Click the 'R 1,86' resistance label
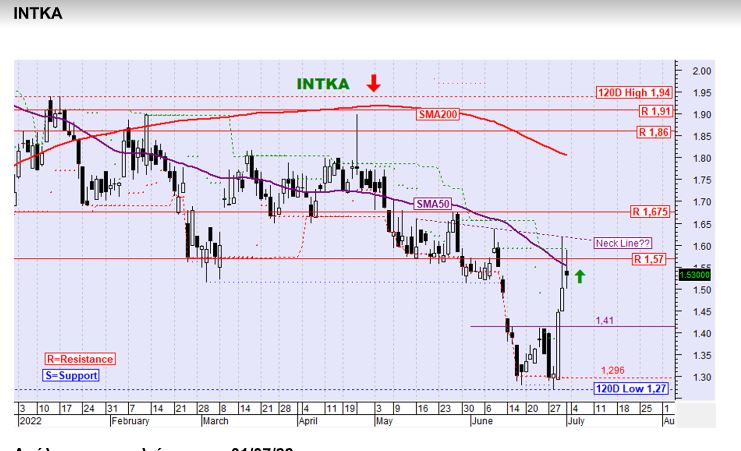 coord(654,132)
